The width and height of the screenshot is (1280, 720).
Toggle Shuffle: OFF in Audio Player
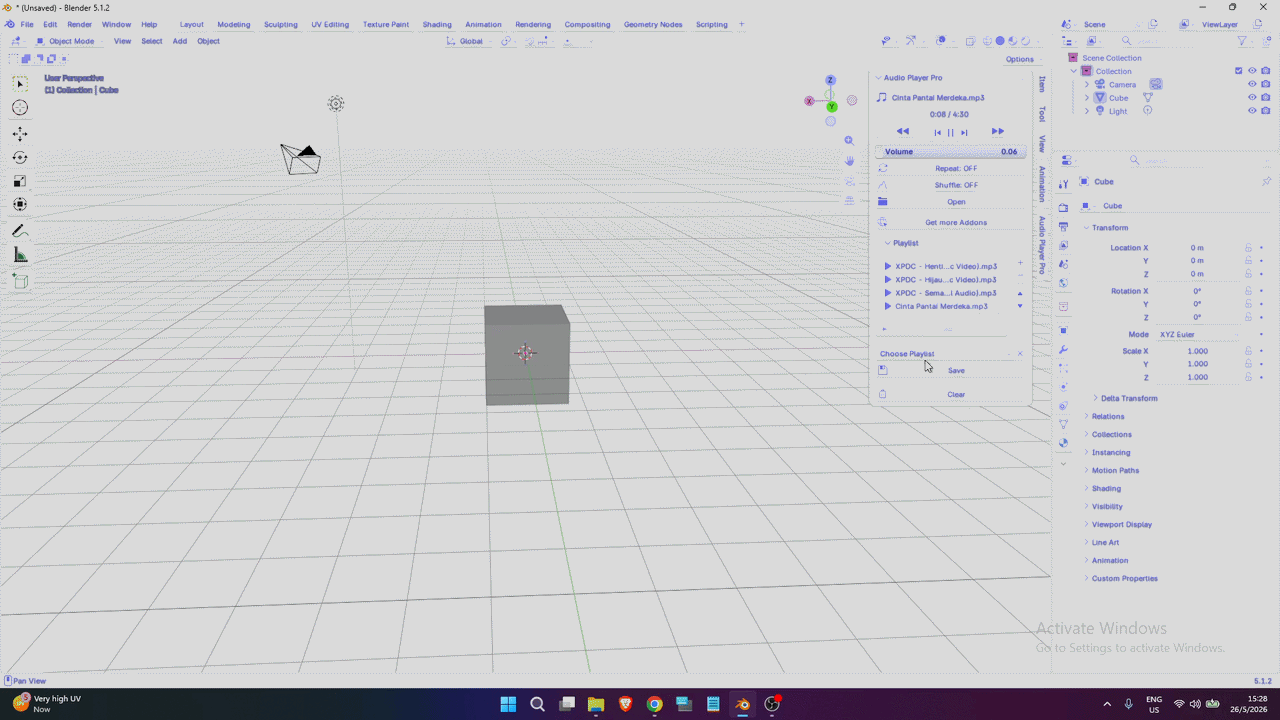[956, 185]
